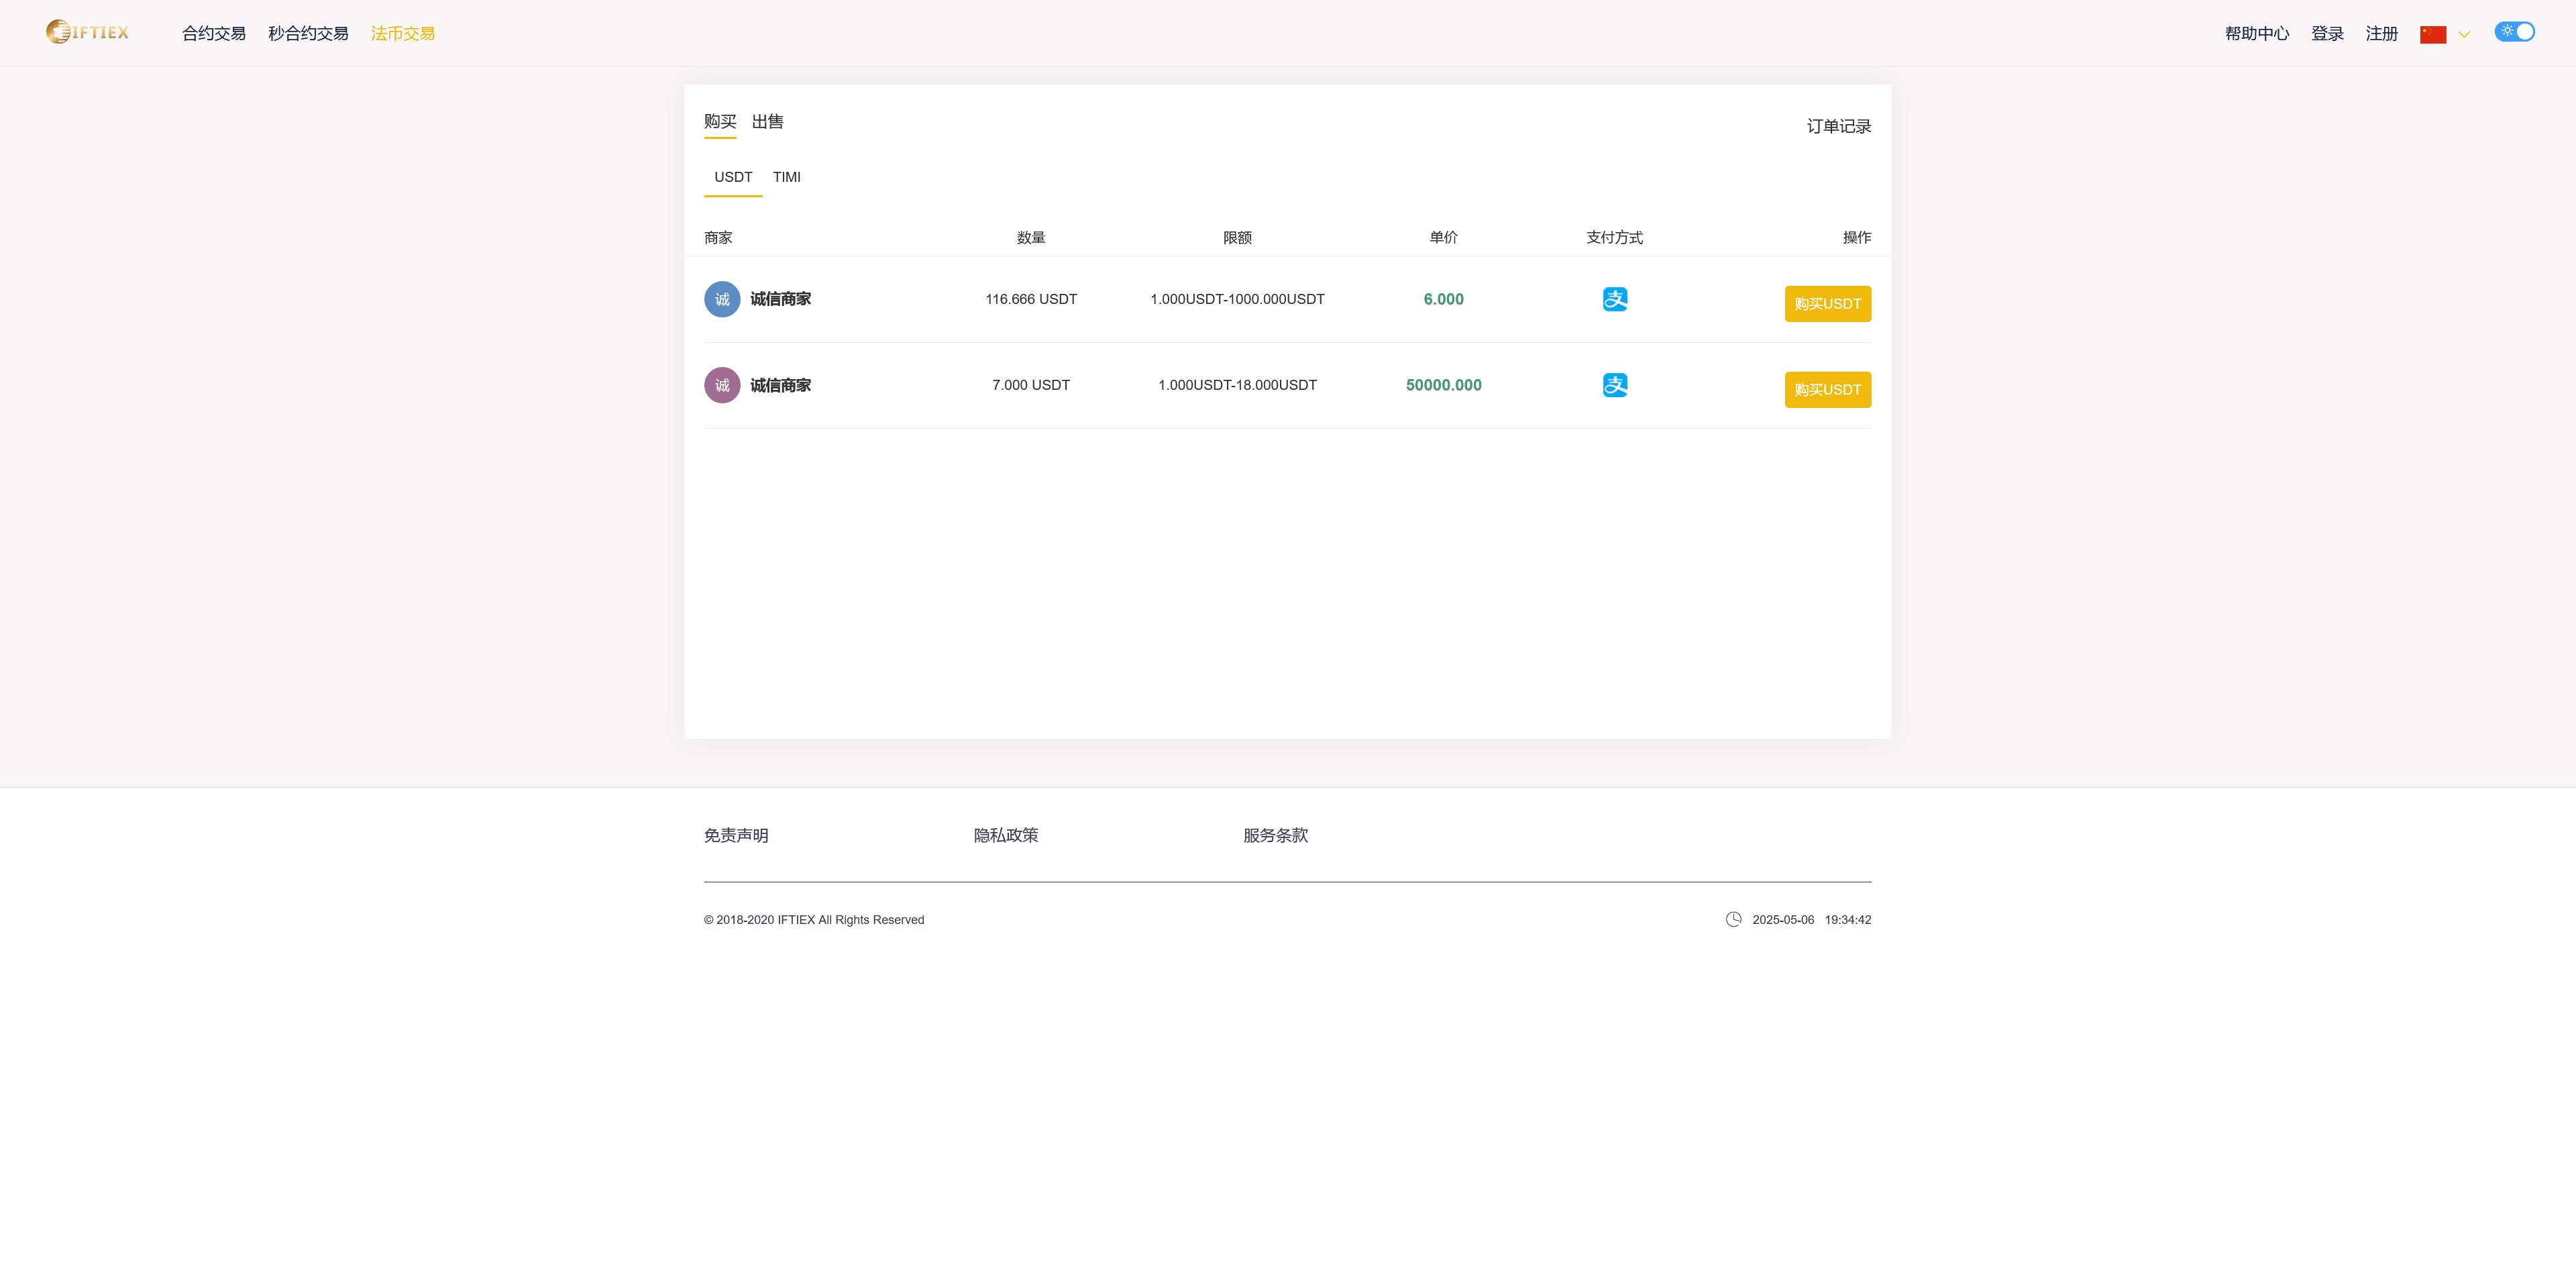Screen dimensions: 2576x1287
Task: Click 购买USDT button for 50000.000 price offer
Action: click(1827, 390)
